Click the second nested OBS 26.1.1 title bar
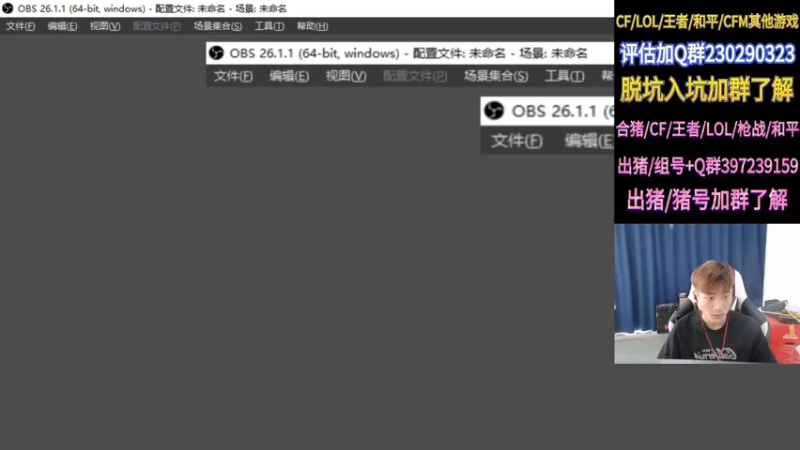800x450 pixels. (410, 53)
